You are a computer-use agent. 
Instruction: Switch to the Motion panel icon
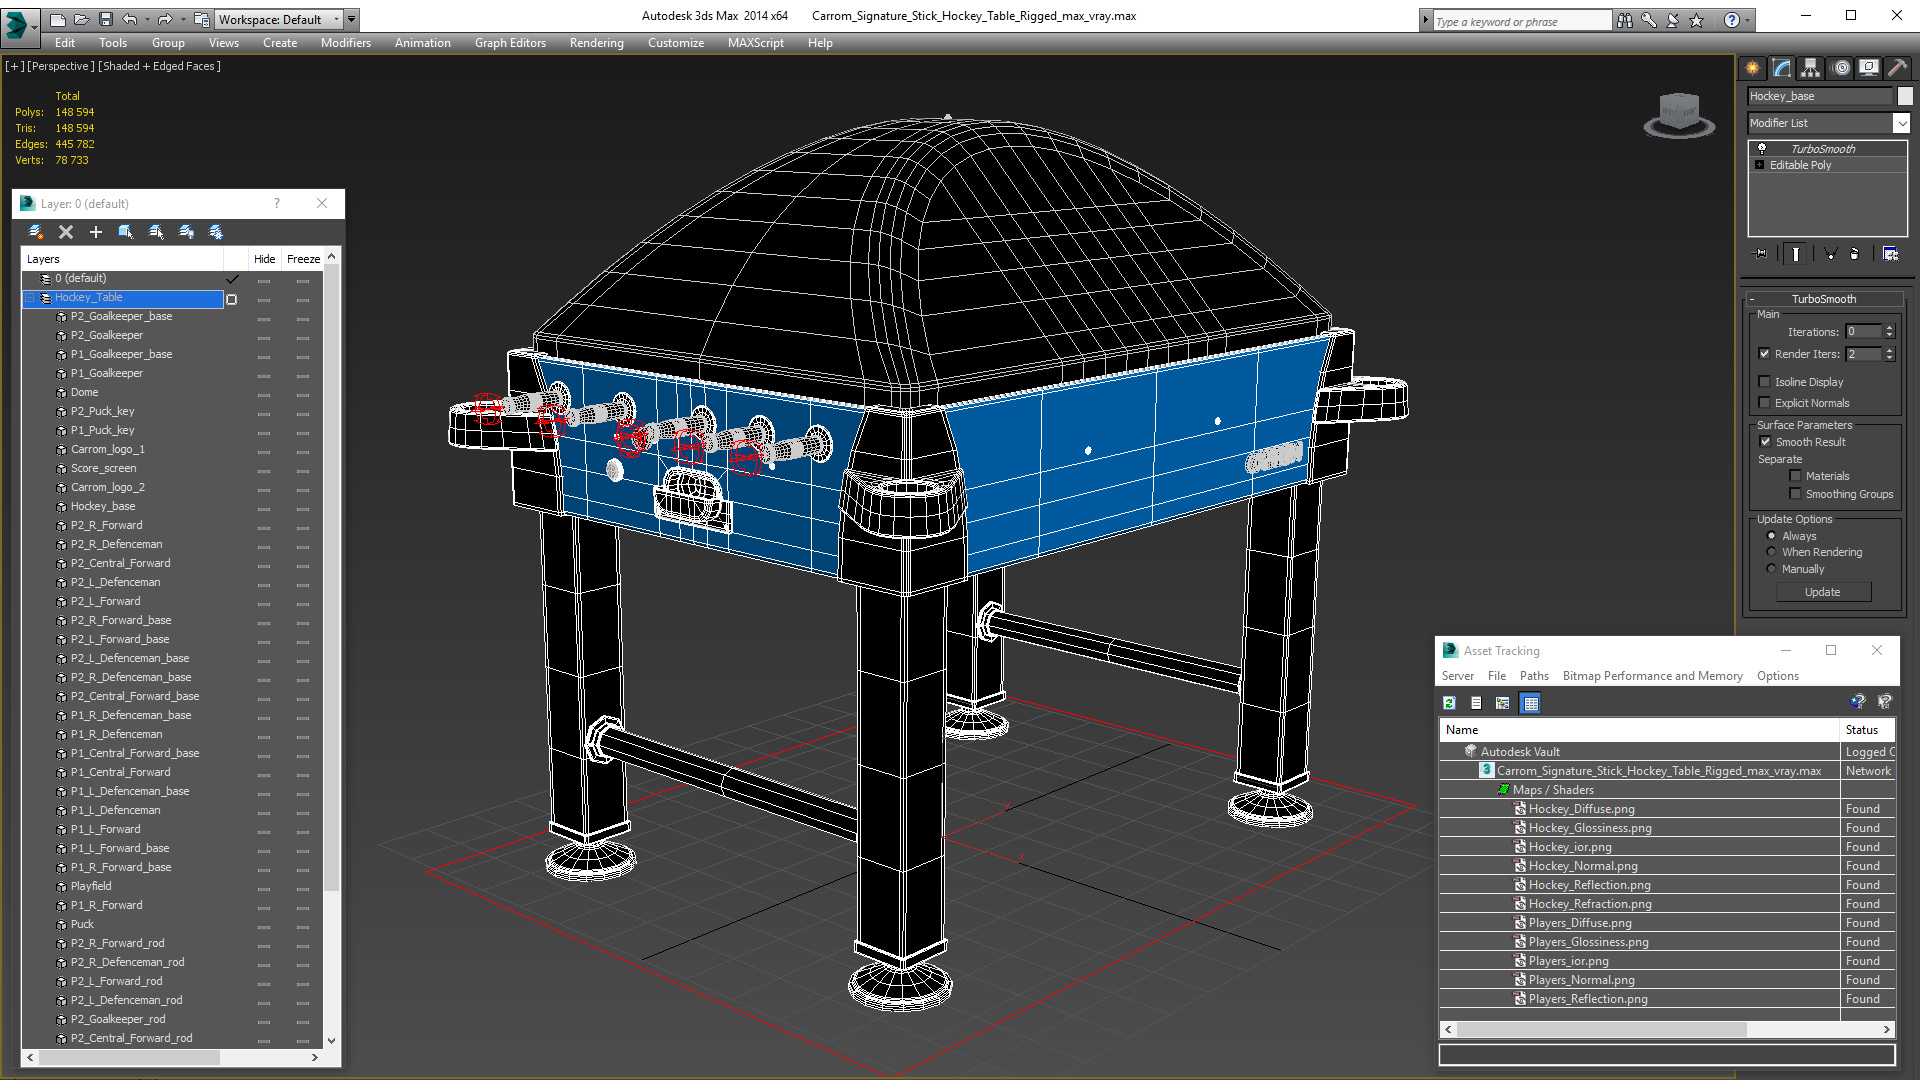(1841, 68)
